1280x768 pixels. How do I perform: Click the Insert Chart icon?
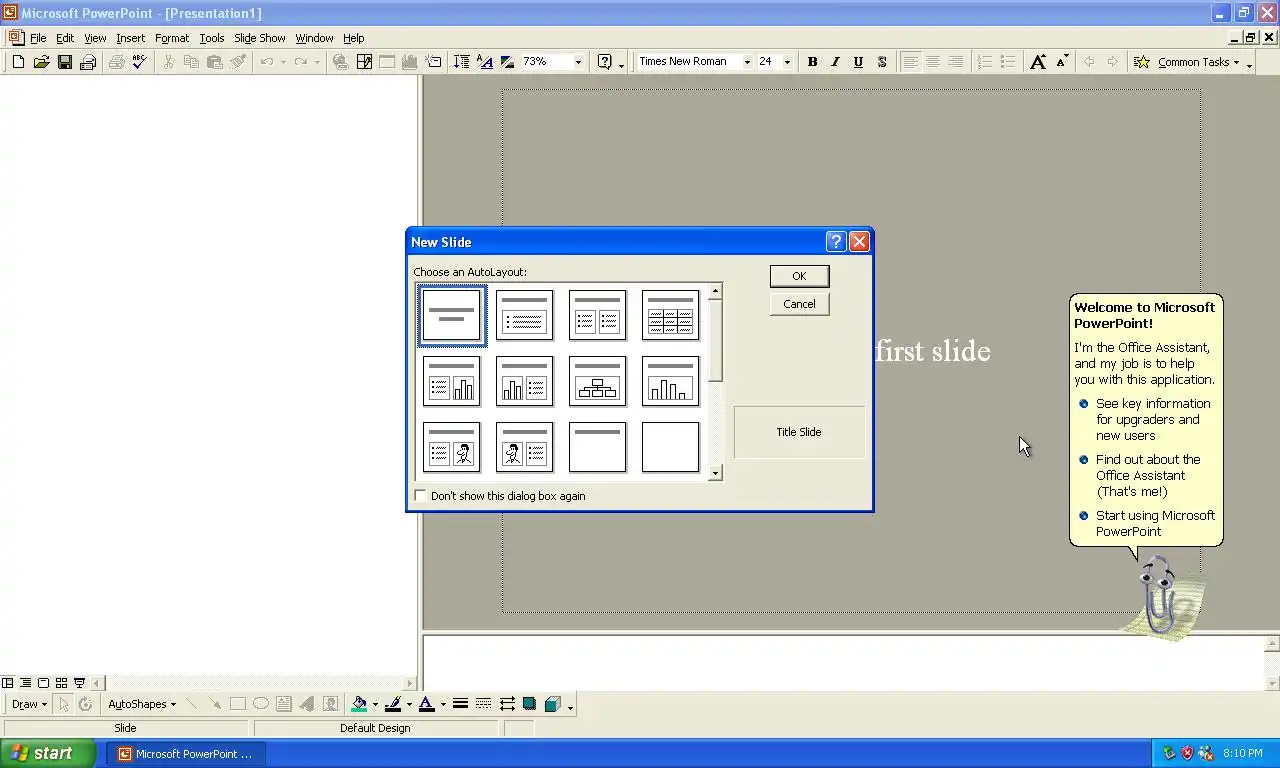click(x=410, y=62)
